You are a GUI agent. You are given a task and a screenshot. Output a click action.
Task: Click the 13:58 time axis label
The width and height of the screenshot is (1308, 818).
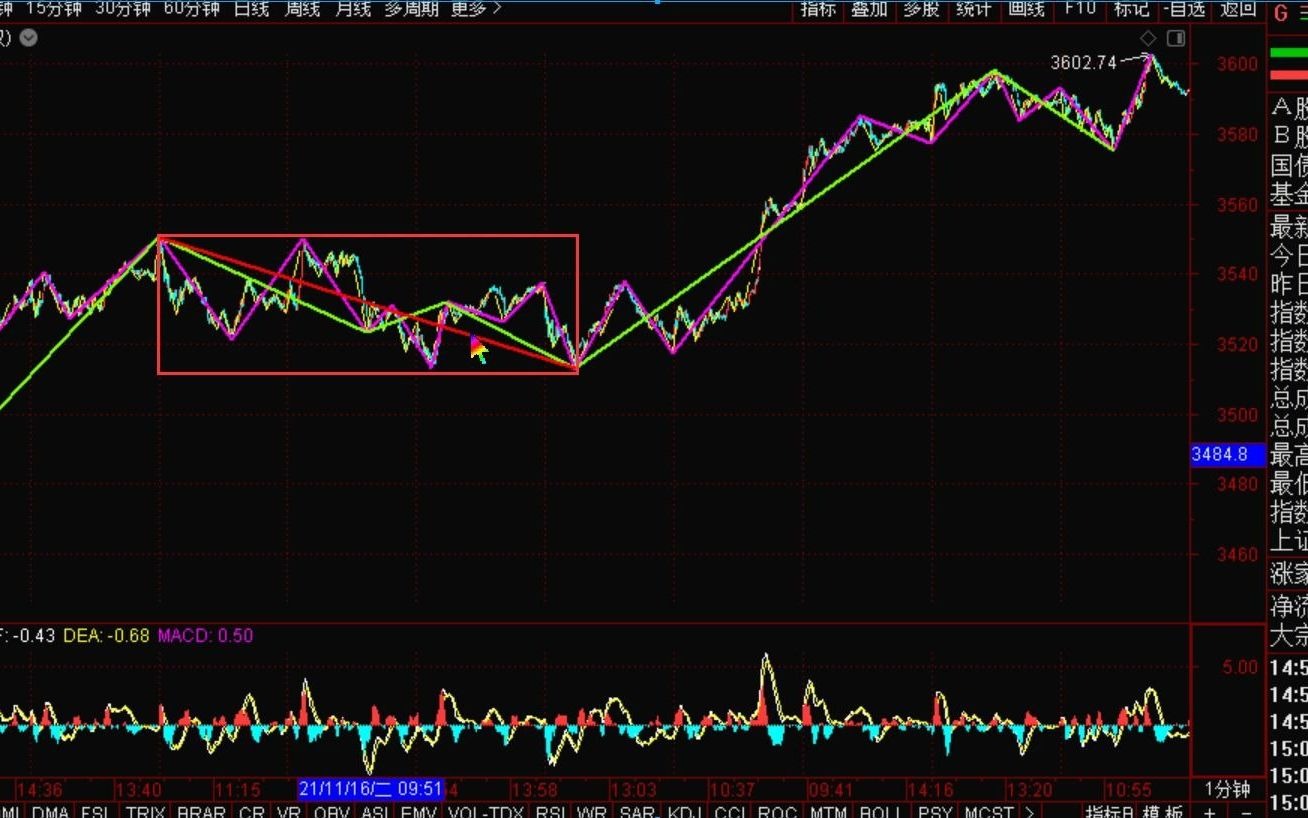click(x=535, y=789)
